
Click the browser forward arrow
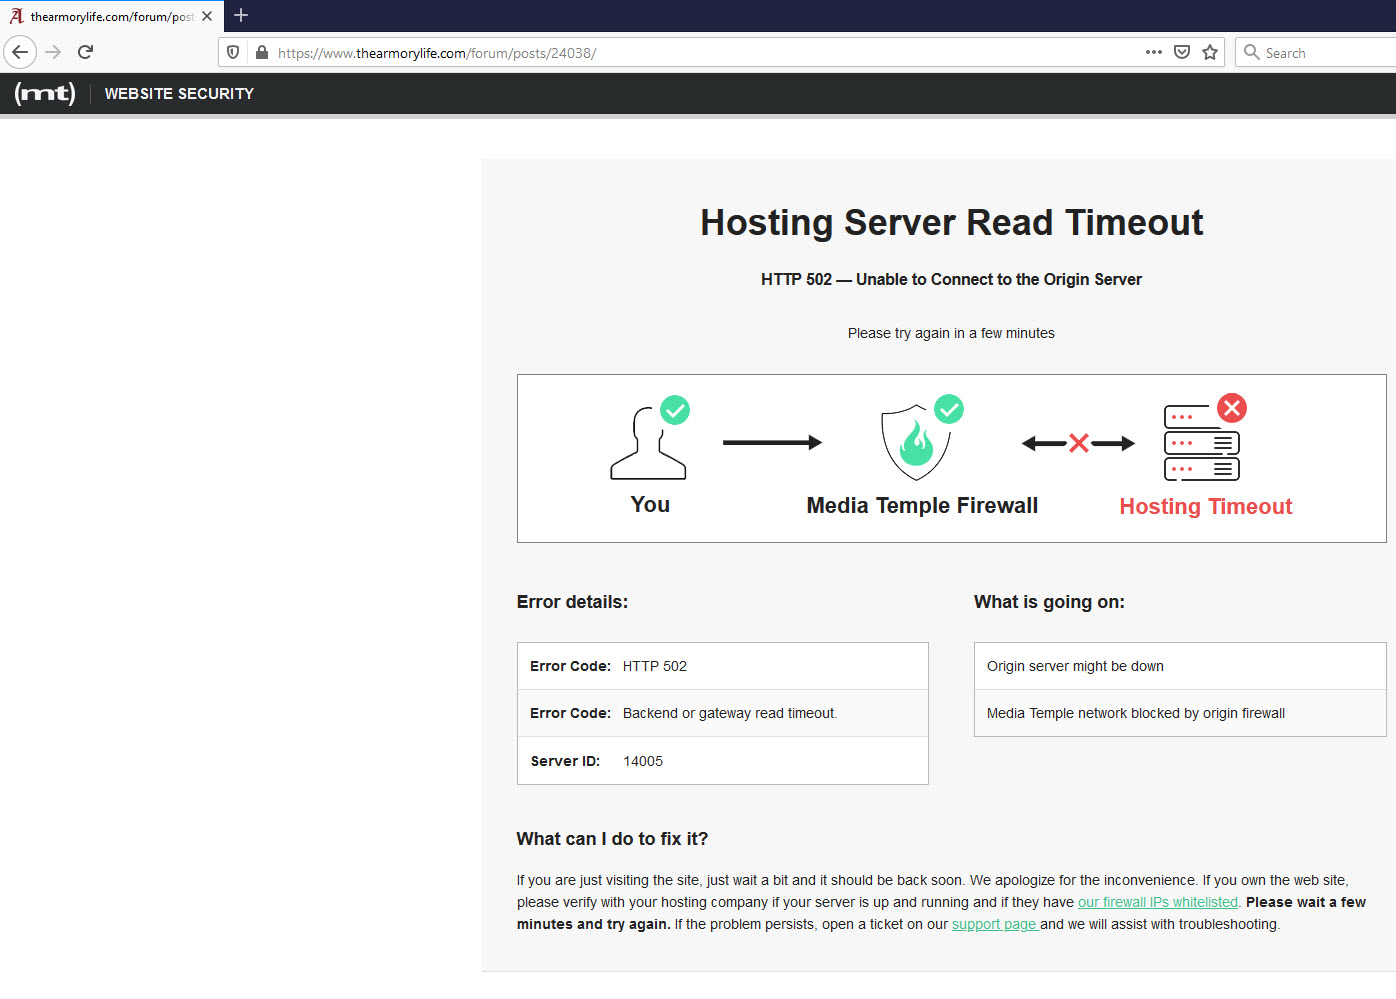pos(53,52)
